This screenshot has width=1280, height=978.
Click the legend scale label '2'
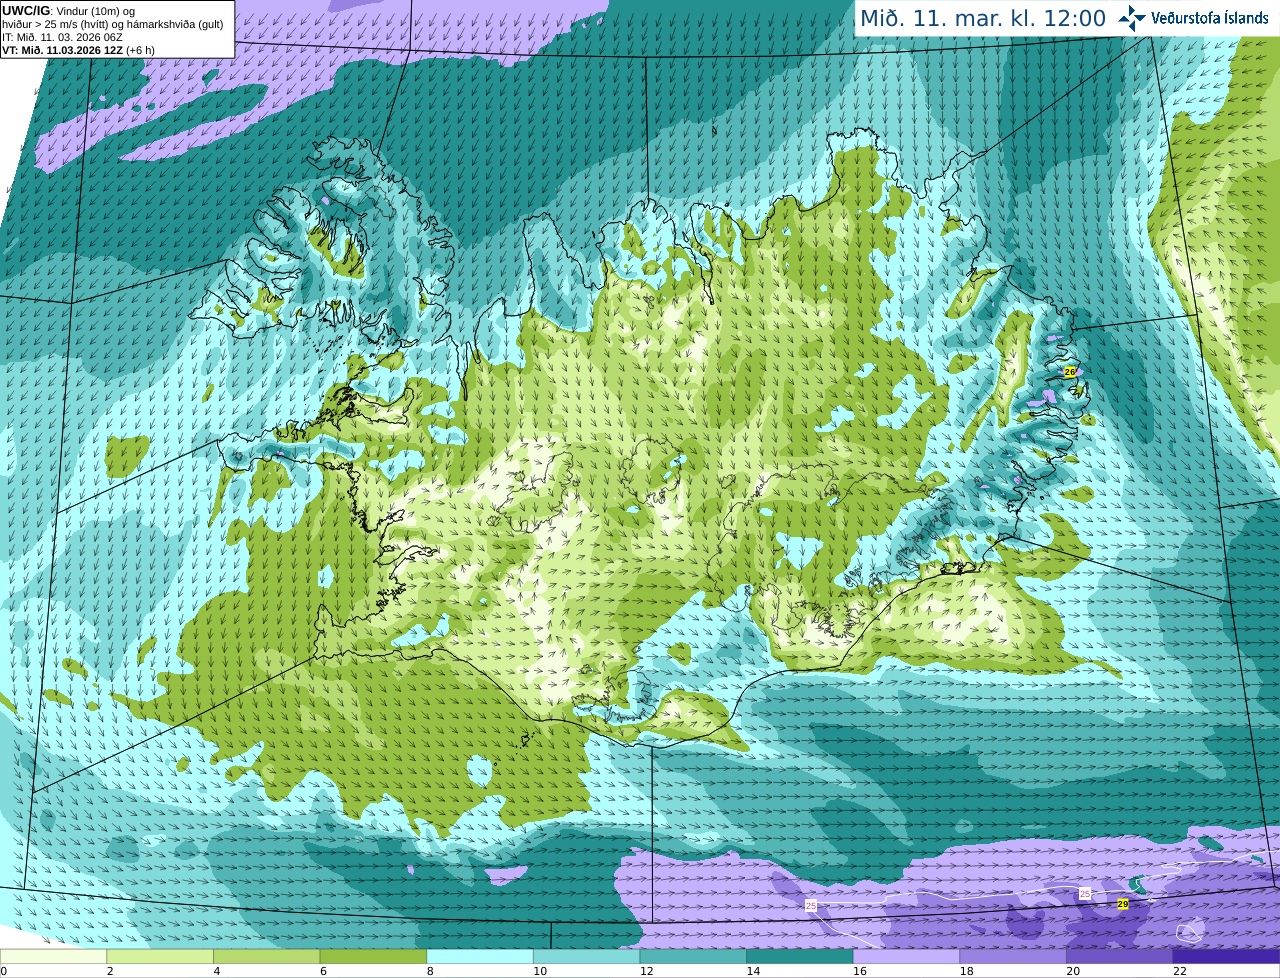click(110, 971)
